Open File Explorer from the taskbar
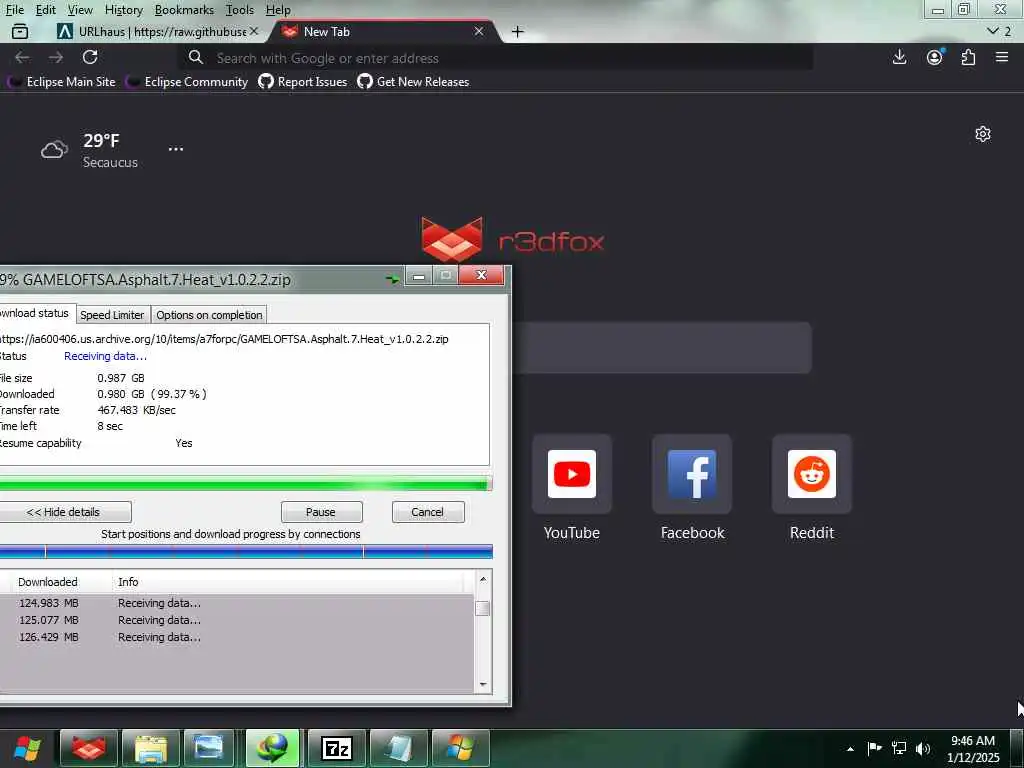 click(x=151, y=748)
